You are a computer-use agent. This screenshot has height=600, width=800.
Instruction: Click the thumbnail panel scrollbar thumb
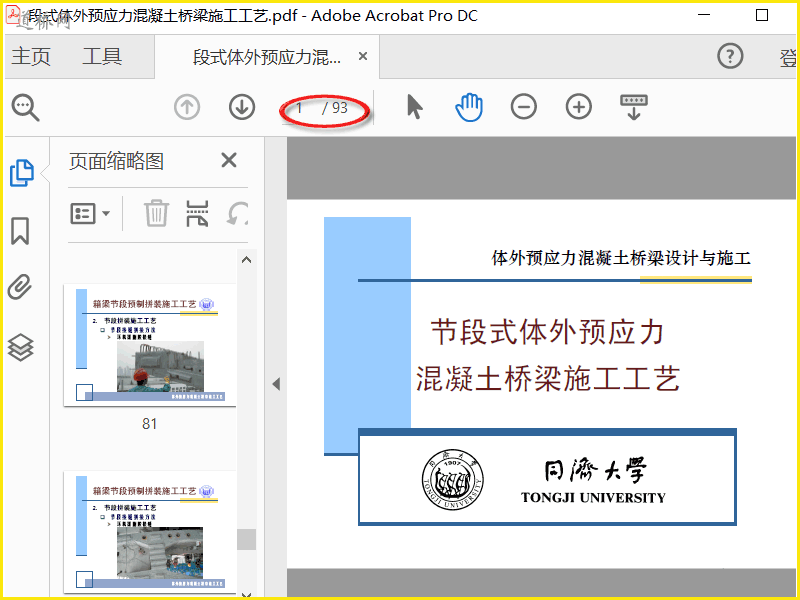pos(246,539)
